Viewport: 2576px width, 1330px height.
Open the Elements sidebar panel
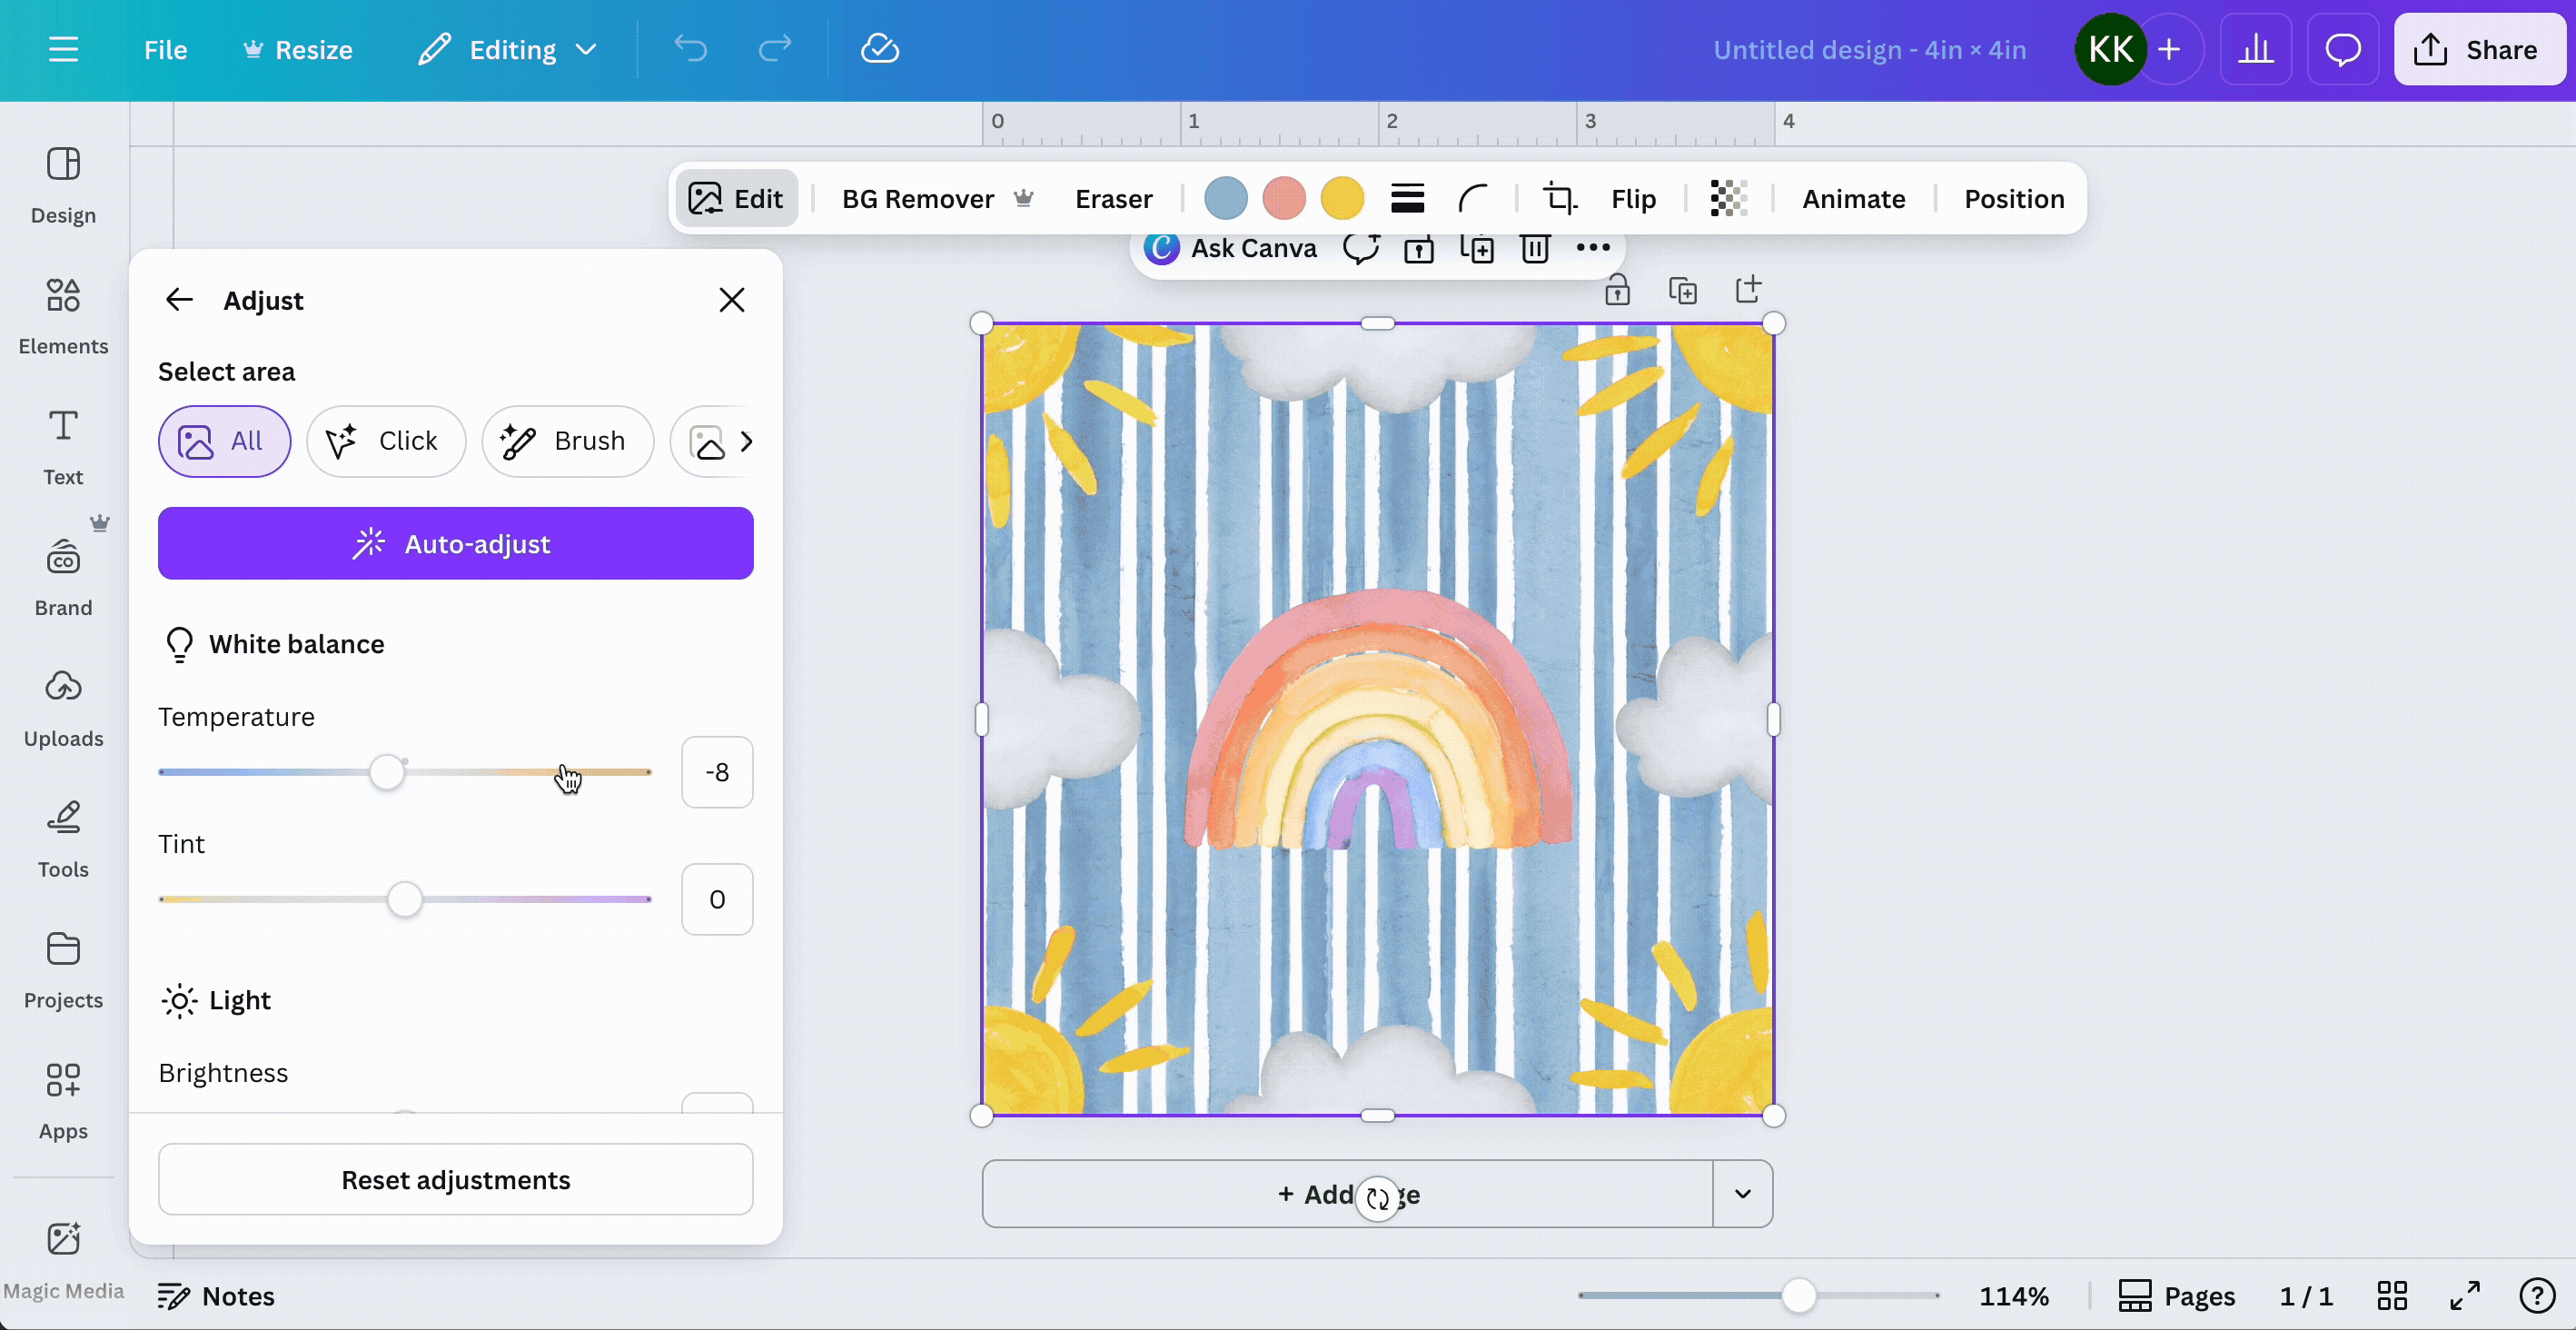pyautogui.click(x=63, y=315)
